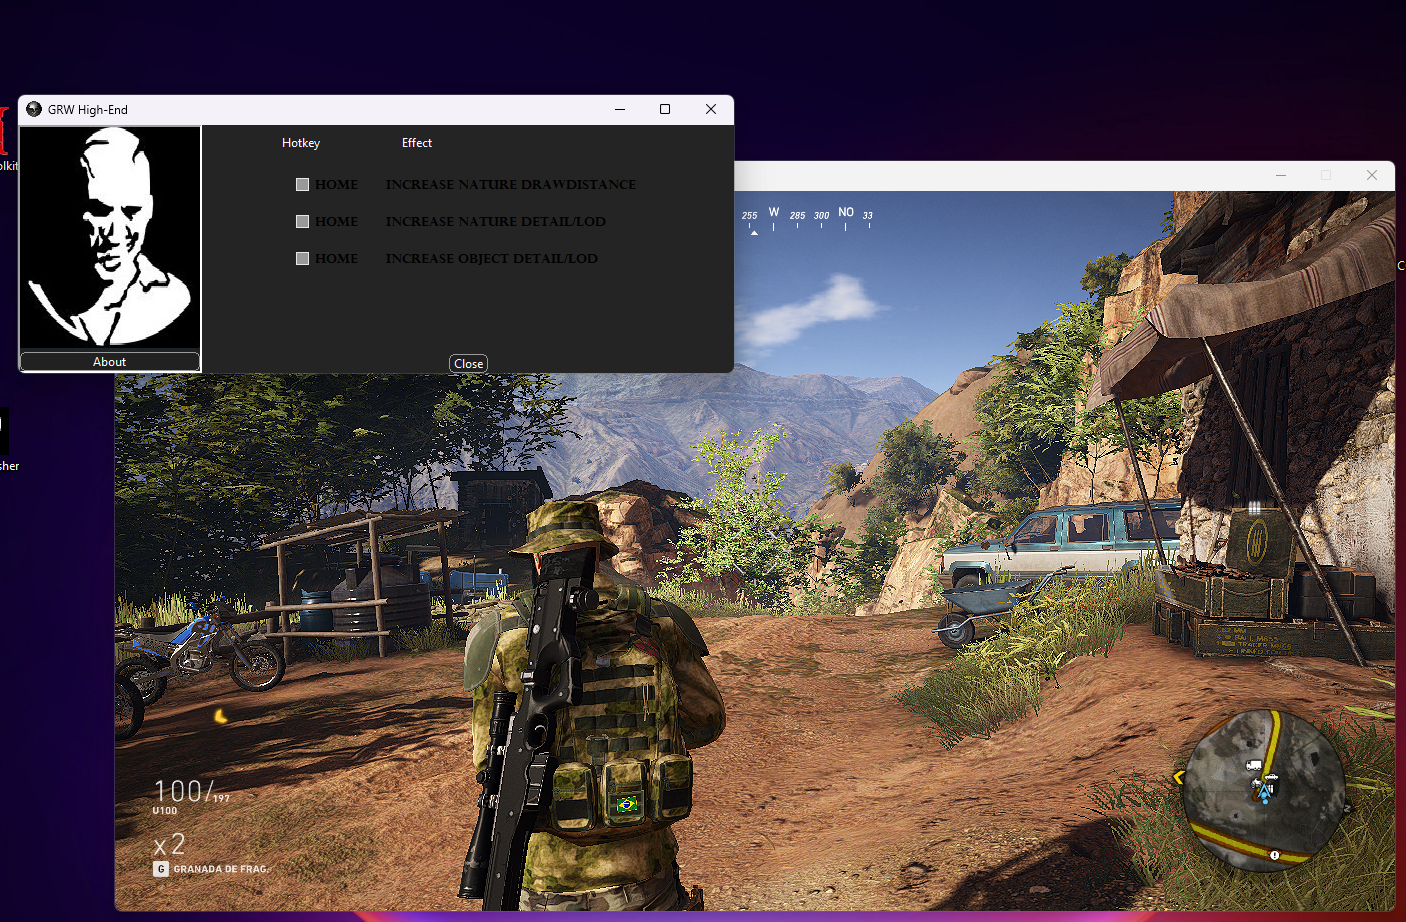Select the Hotkey column header

coord(301,143)
